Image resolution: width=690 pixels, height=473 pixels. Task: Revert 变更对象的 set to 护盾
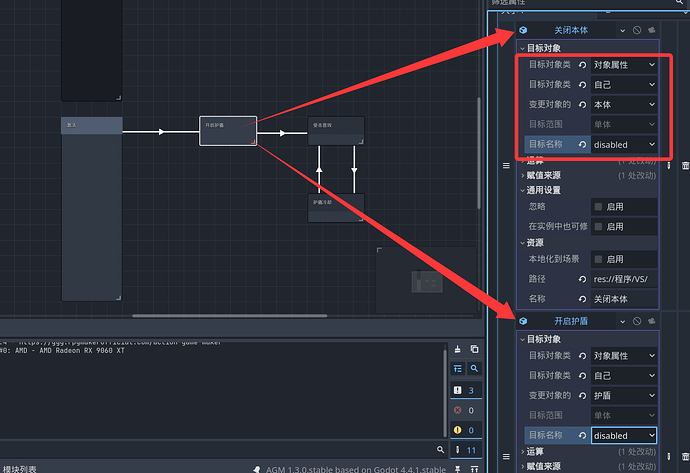(582, 396)
